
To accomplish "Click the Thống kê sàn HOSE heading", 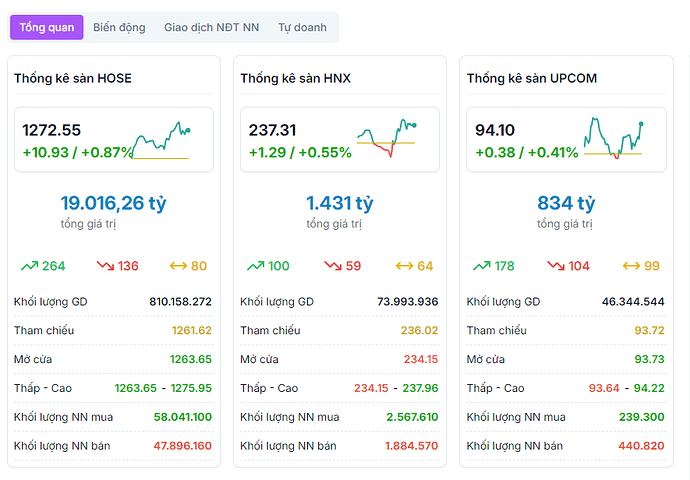I will pyautogui.click(x=73, y=78).
